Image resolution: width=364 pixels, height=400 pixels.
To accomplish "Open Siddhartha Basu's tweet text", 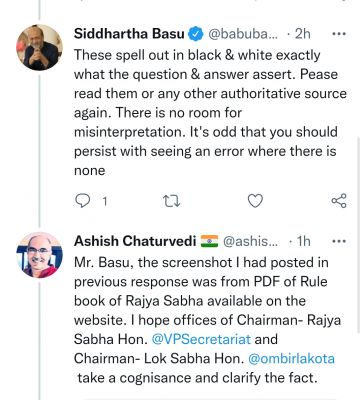I will 210,113.
